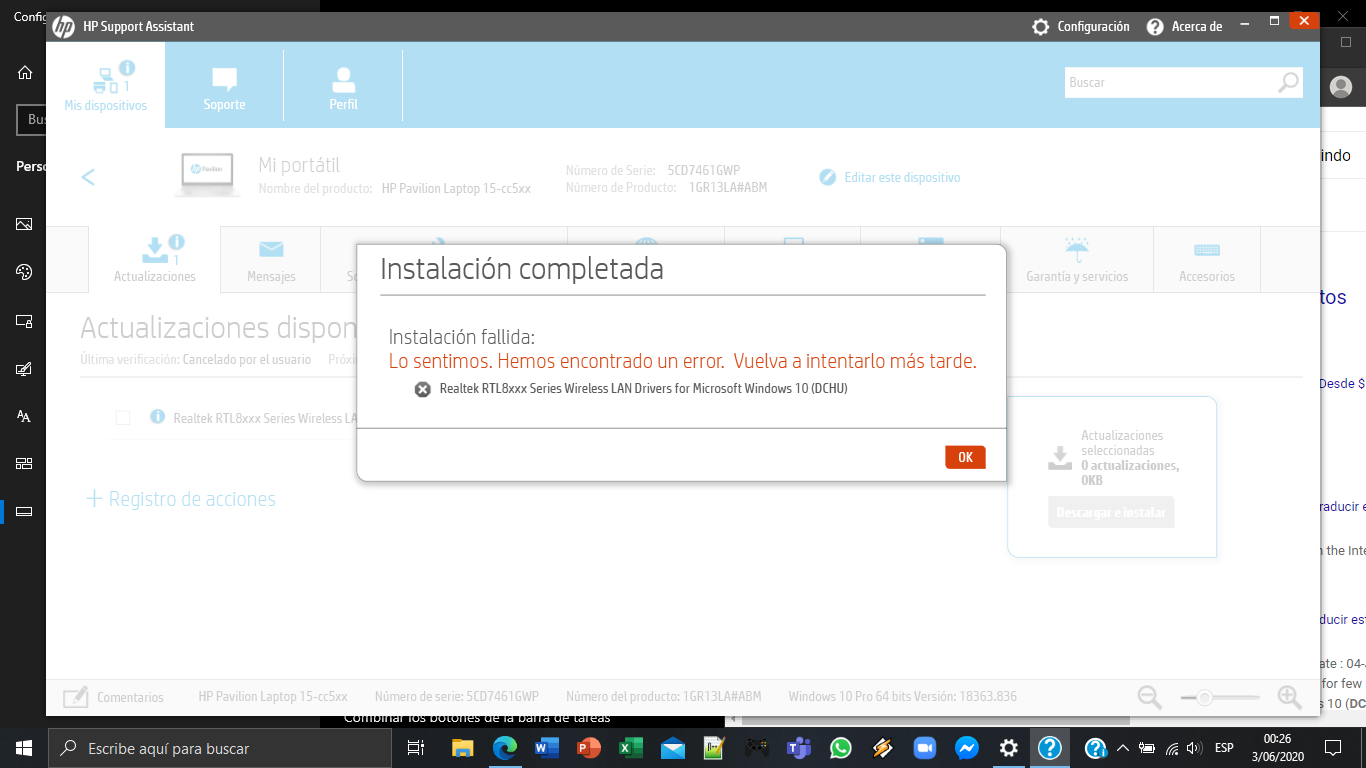The image size is (1366, 768).
Task: Open Comentarios feedback link
Action: [114, 697]
